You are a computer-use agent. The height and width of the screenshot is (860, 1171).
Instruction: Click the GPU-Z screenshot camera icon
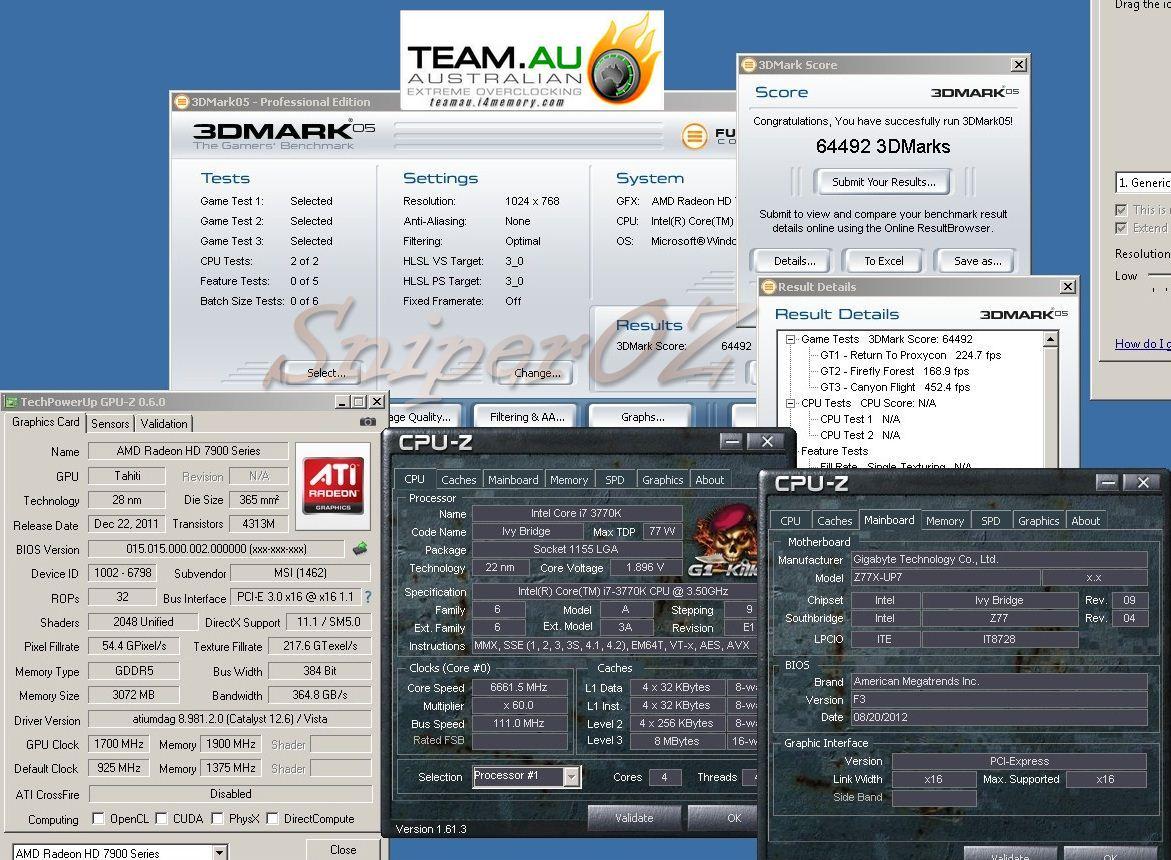[x=367, y=422]
